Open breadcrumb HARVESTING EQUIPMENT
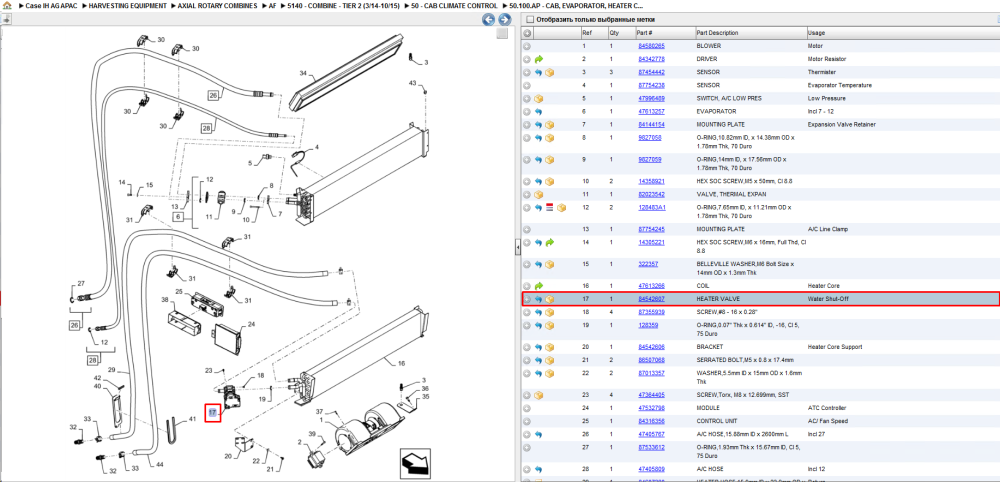 pyautogui.click(x=129, y=5)
